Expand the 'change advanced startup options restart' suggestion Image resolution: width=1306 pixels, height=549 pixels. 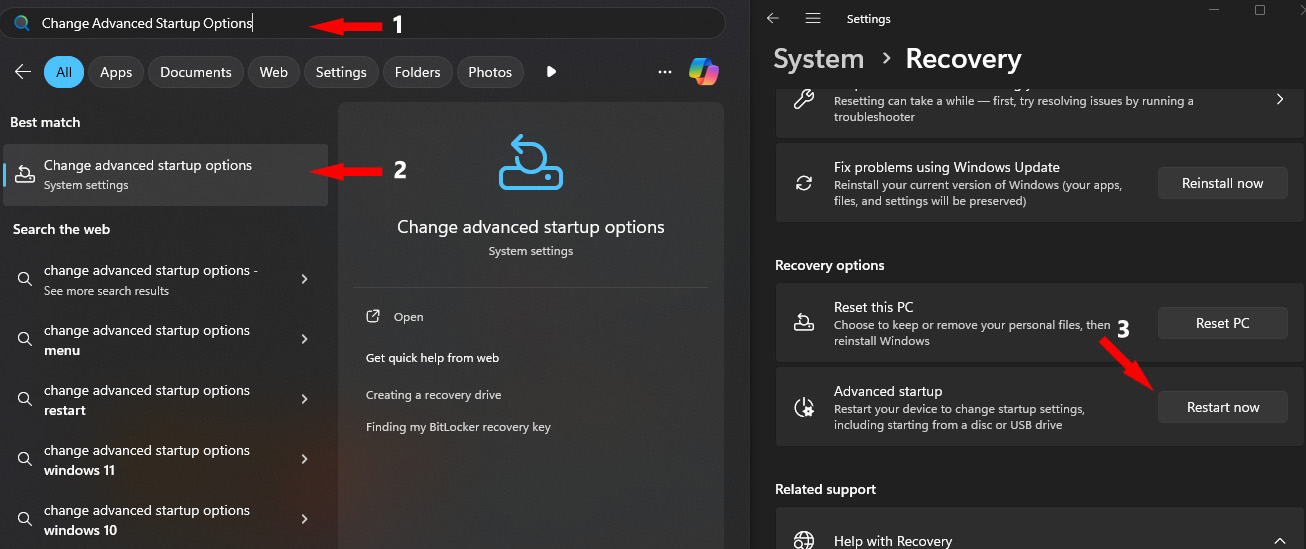(304, 400)
